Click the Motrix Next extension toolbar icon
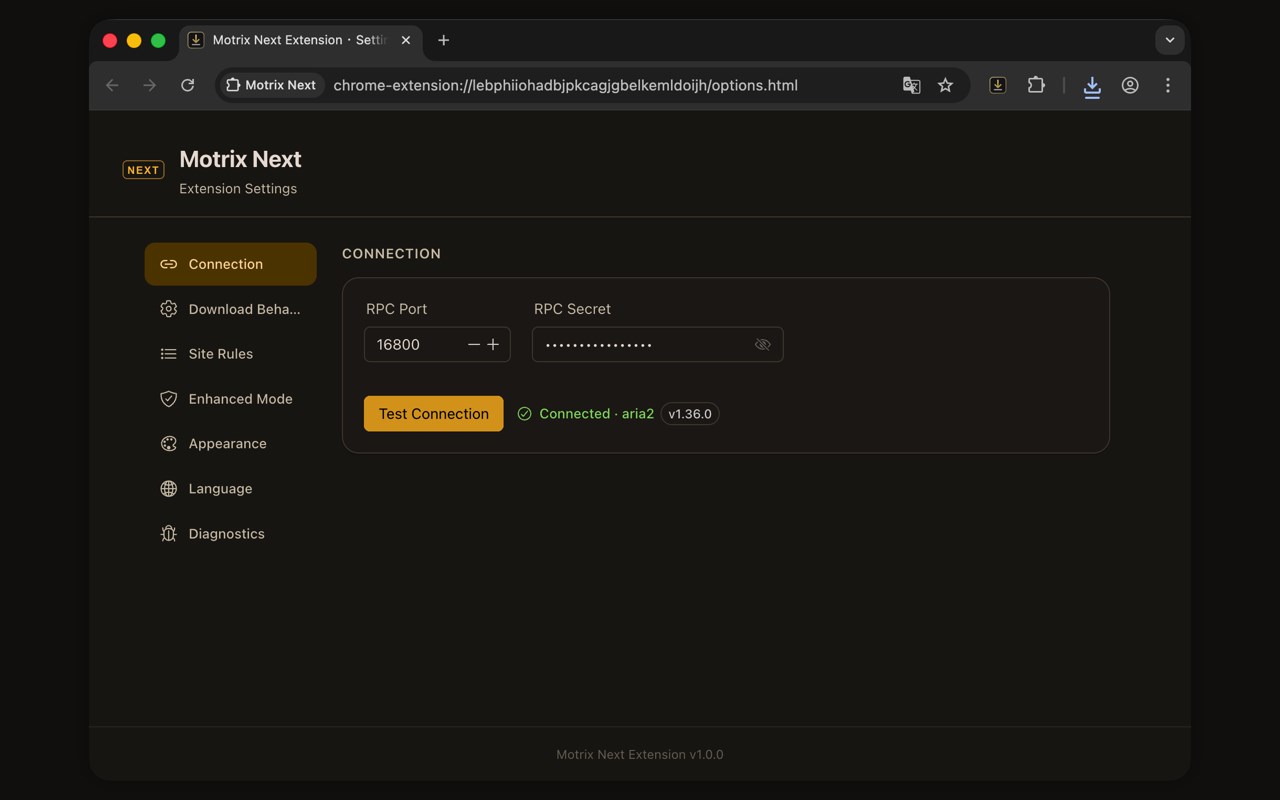Image resolution: width=1280 pixels, height=800 pixels. 997,85
